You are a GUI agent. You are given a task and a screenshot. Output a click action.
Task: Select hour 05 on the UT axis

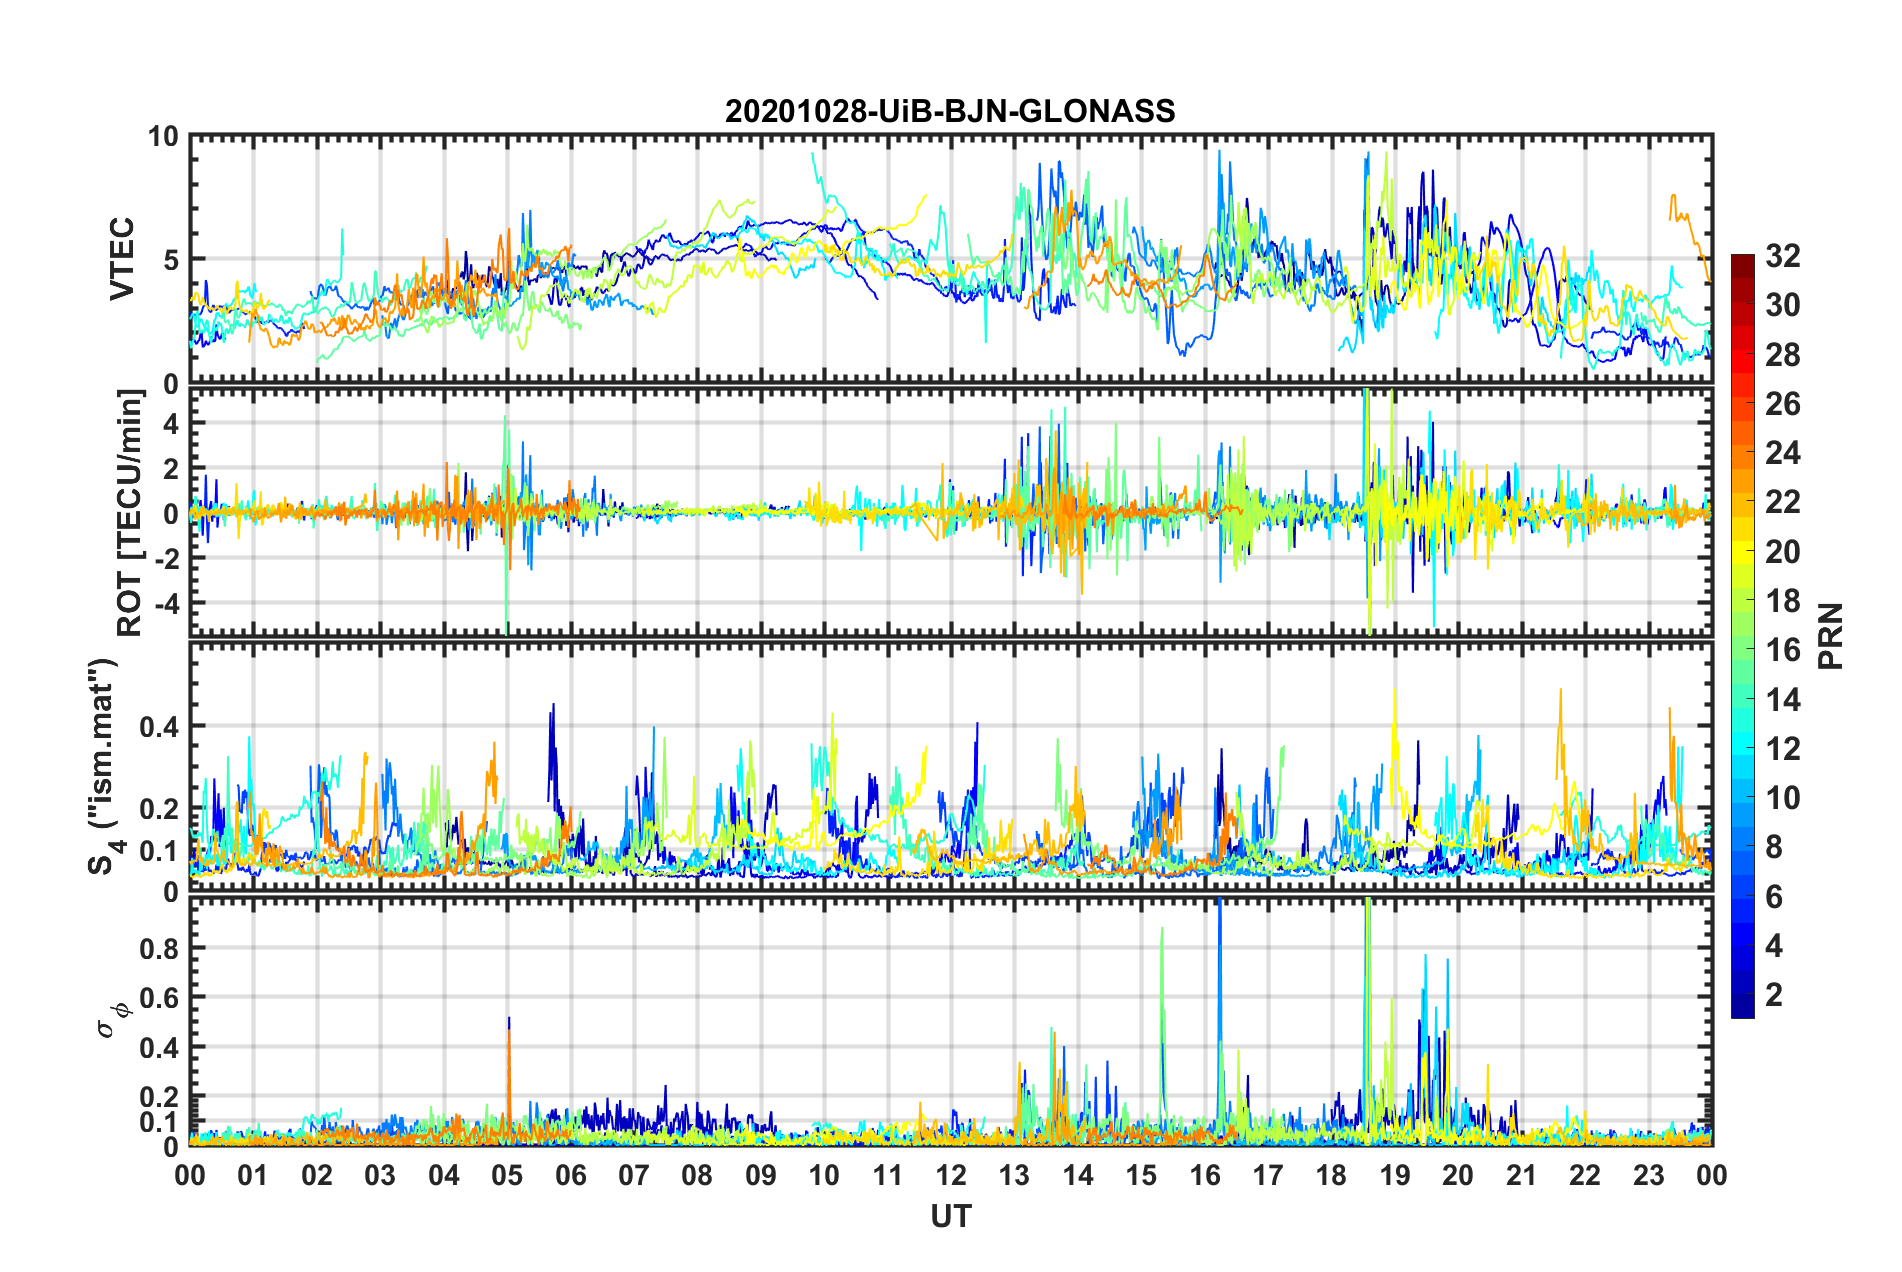pyautogui.click(x=507, y=1175)
